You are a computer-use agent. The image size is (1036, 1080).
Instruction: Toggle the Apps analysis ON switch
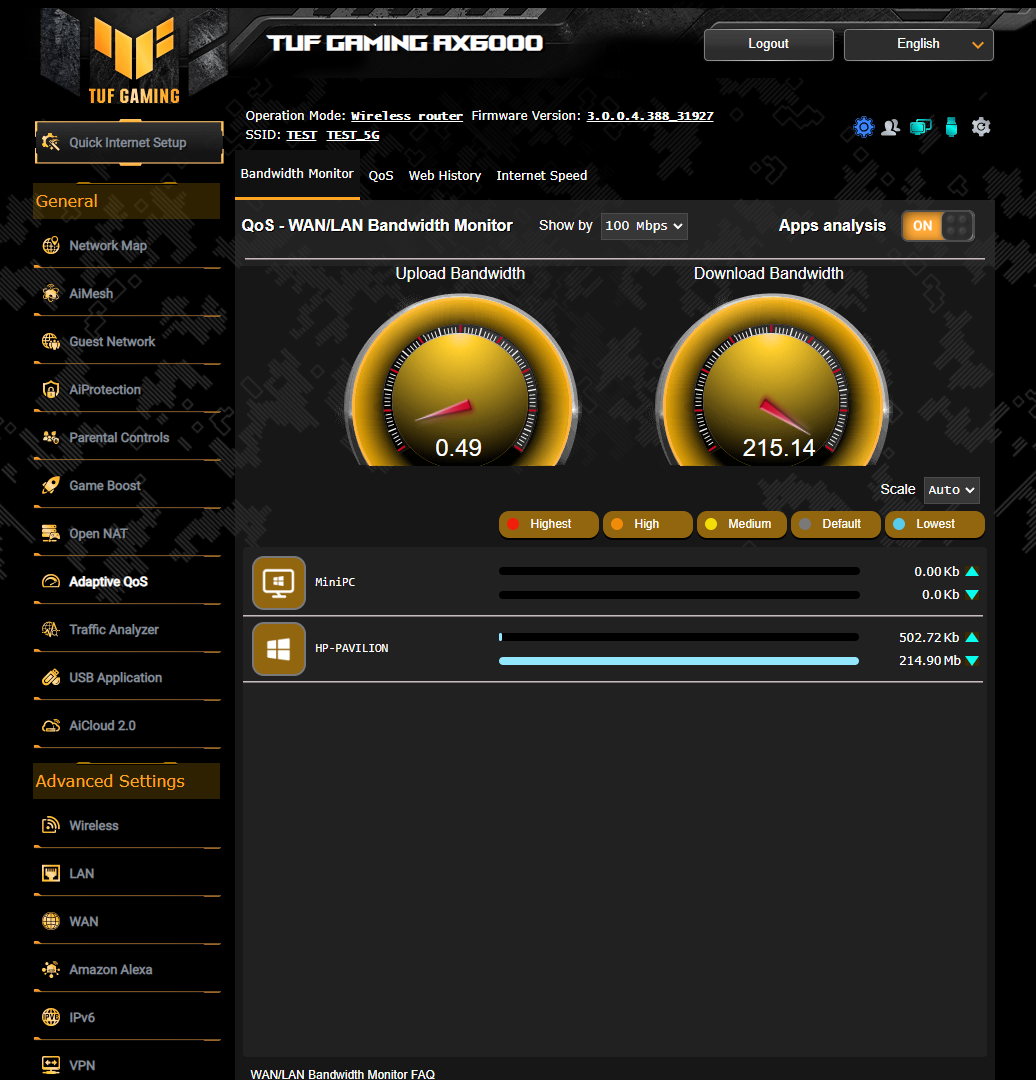(937, 226)
